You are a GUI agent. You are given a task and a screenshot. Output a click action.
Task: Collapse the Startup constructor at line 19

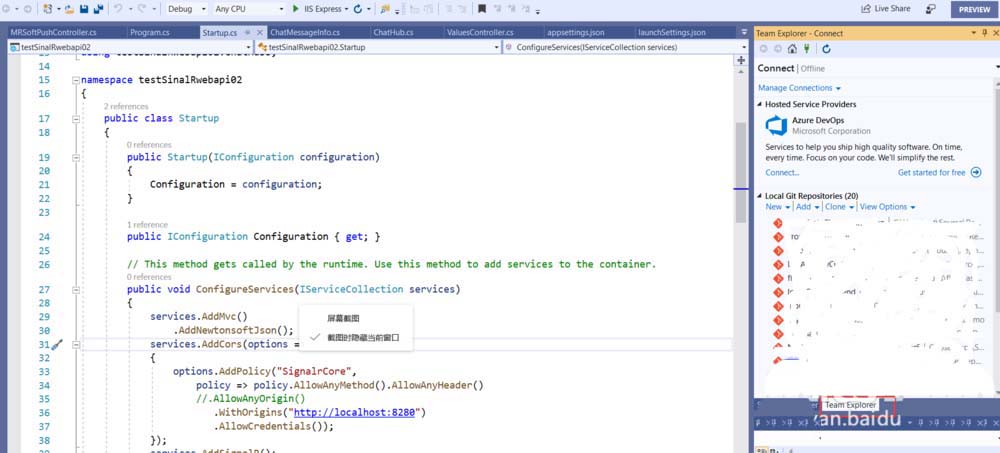click(x=76, y=157)
